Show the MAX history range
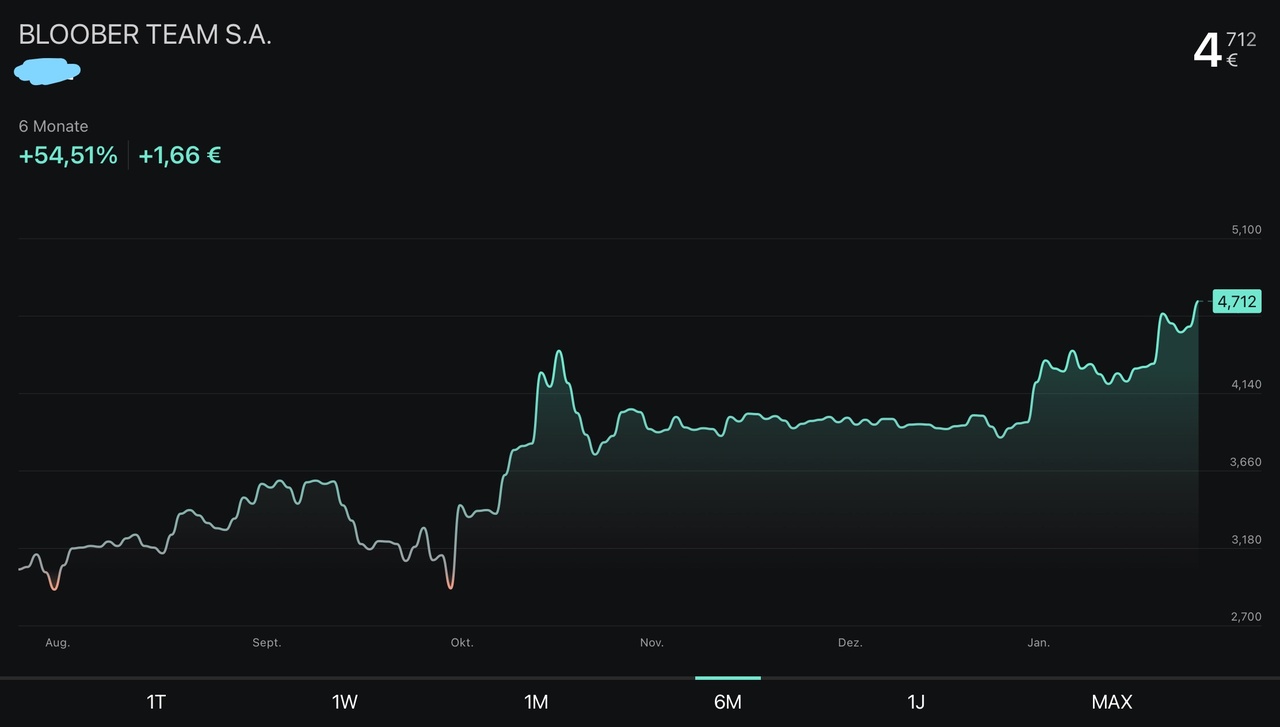 coord(1112,702)
